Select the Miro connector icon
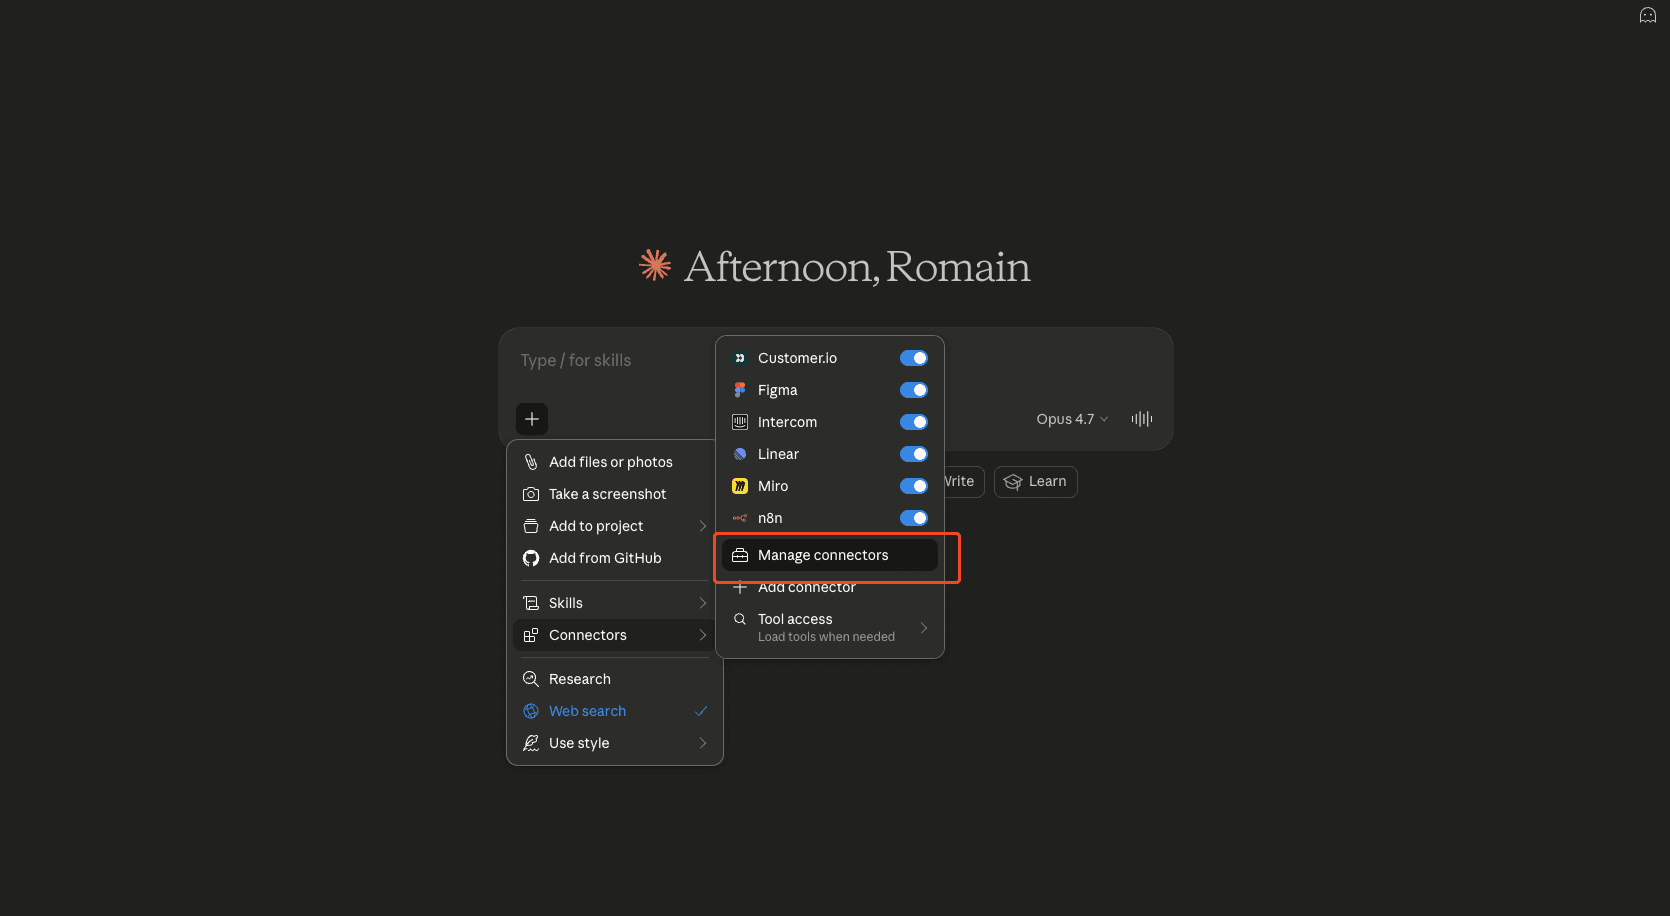1670x916 pixels. (739, 485)
